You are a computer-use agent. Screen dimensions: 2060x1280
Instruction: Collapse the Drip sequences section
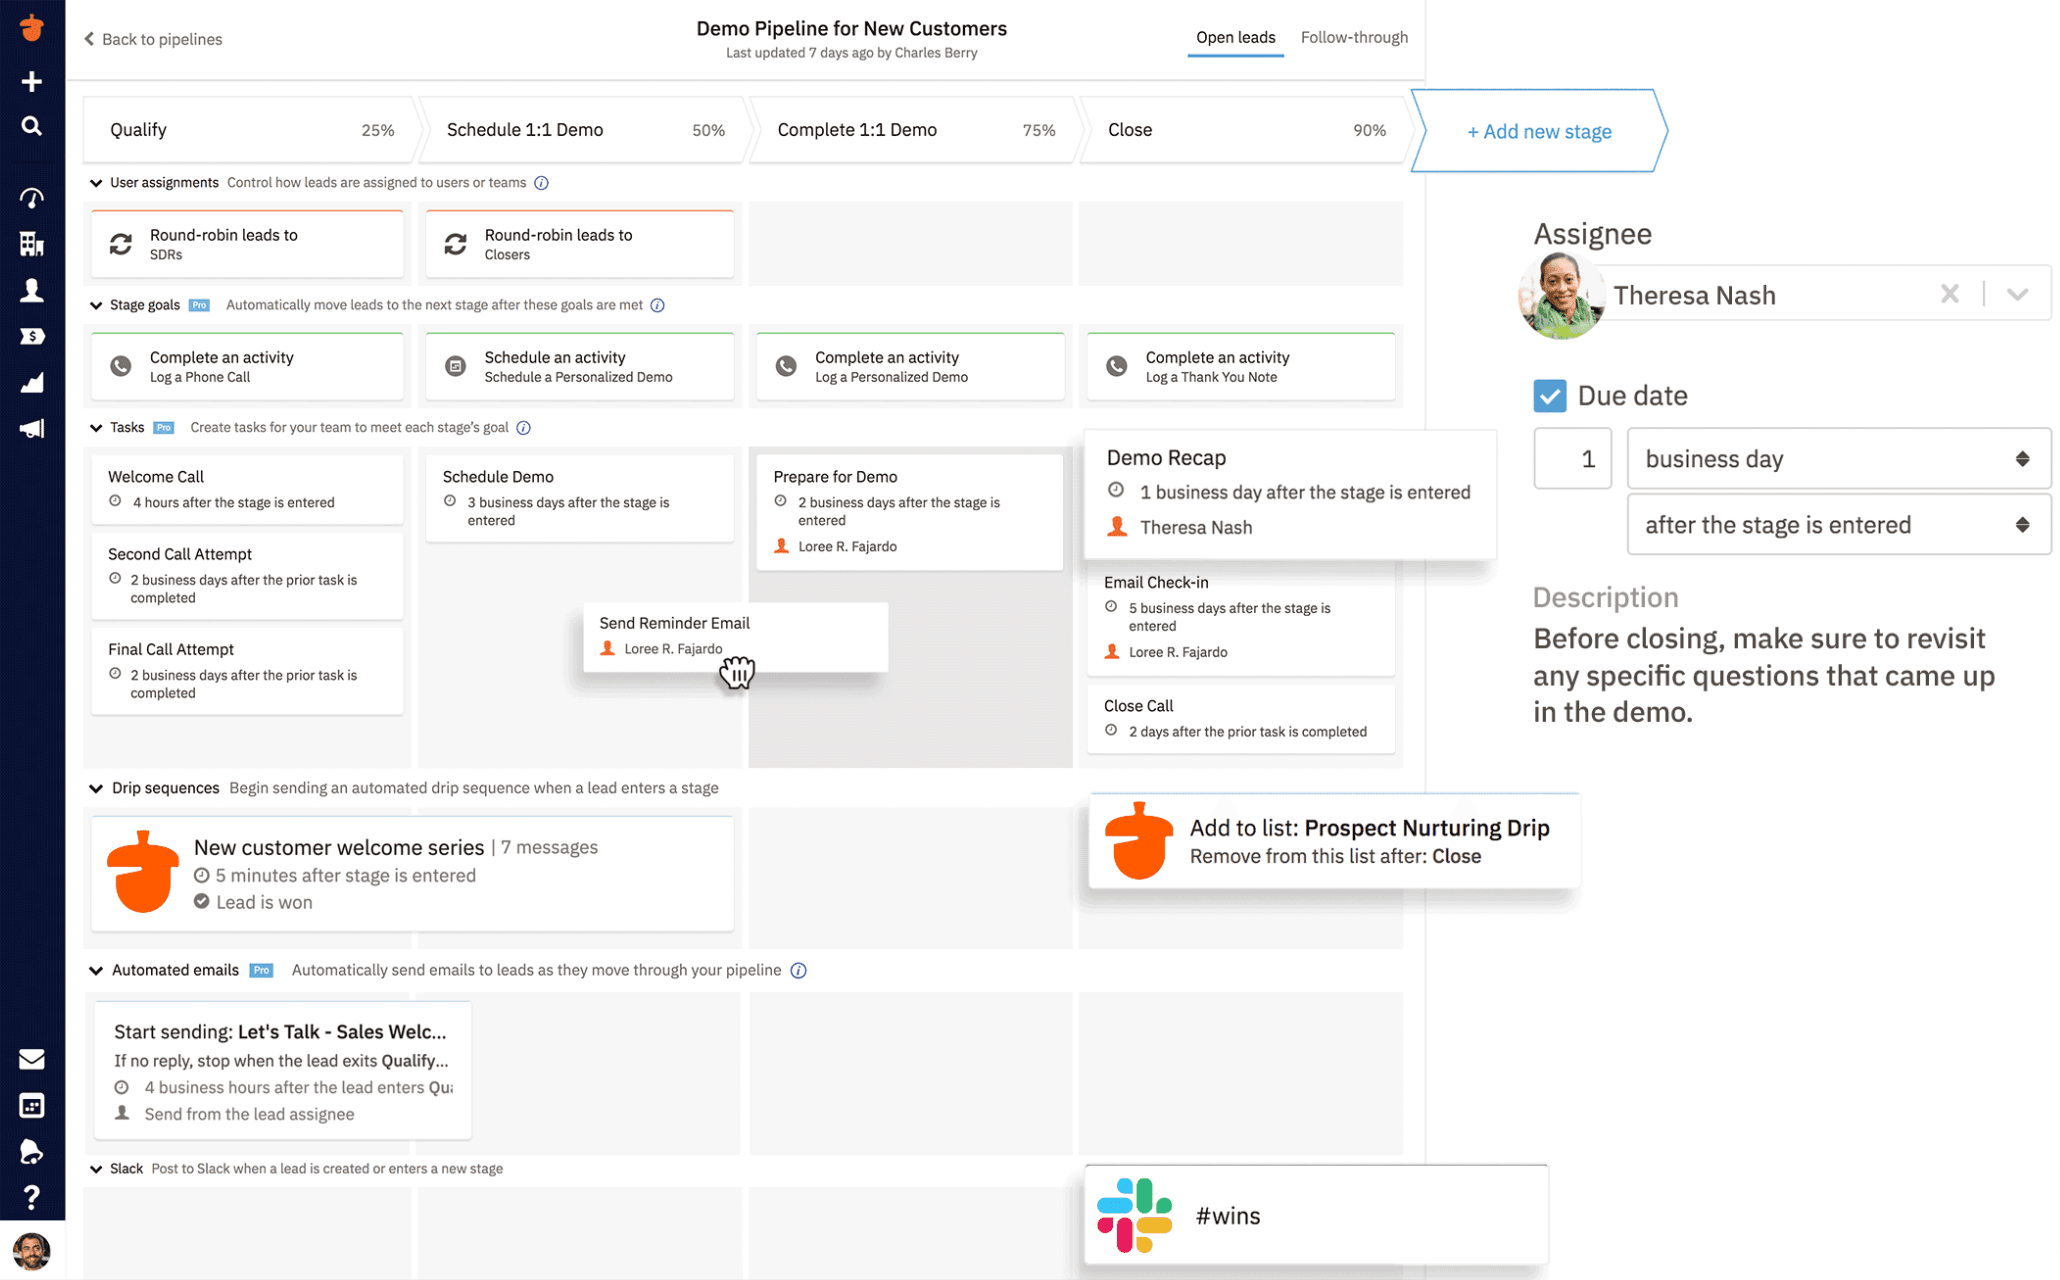click(96, 788)
